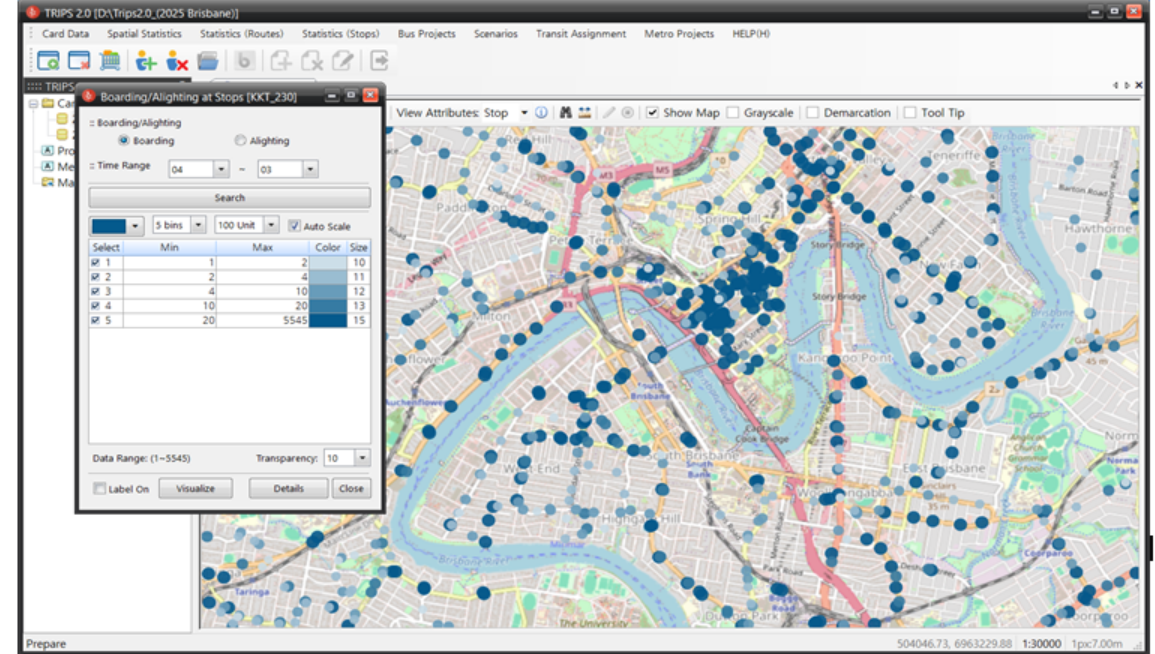Viewport: 1155px width, 654px height.
Task: Open the Transit Assignment menu
Action: coord(581,34)
